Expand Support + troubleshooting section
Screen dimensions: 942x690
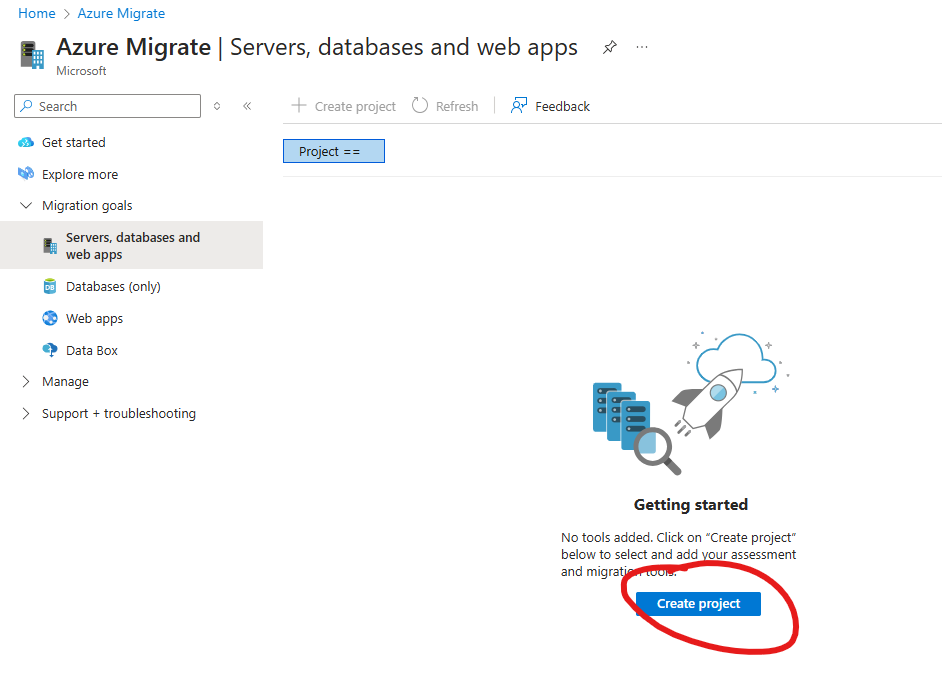26,414
